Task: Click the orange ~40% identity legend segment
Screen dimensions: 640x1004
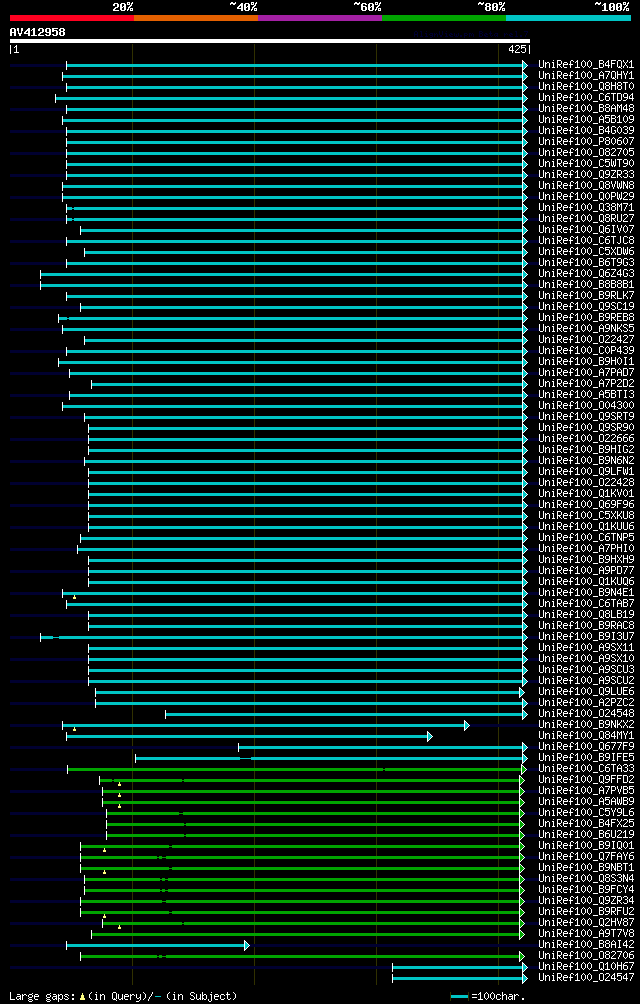Action: pos(196,18)
